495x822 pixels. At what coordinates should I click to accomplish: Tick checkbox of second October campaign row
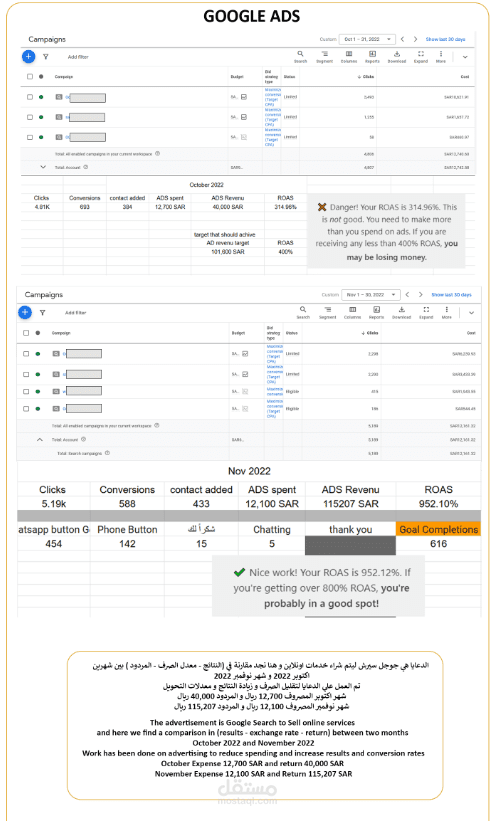pyautogui.click(x=30, y=117)
